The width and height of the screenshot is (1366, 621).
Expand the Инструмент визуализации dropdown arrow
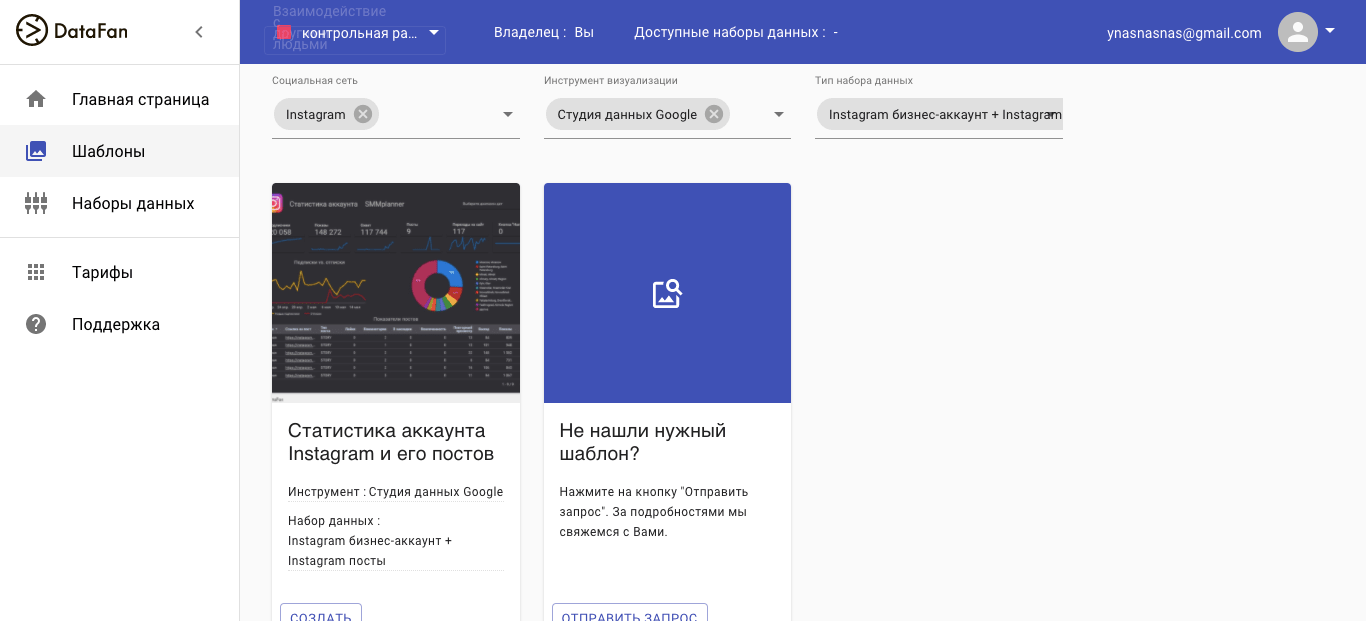(779, 115)
